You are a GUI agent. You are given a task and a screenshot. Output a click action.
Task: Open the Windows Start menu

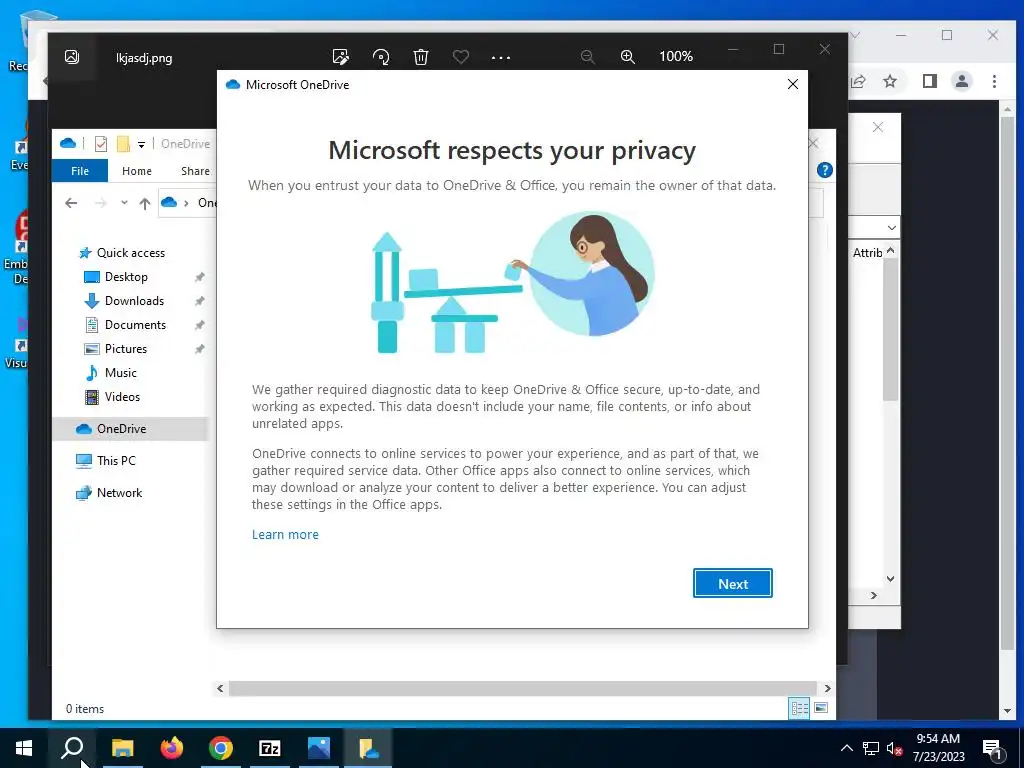[24, 748]
